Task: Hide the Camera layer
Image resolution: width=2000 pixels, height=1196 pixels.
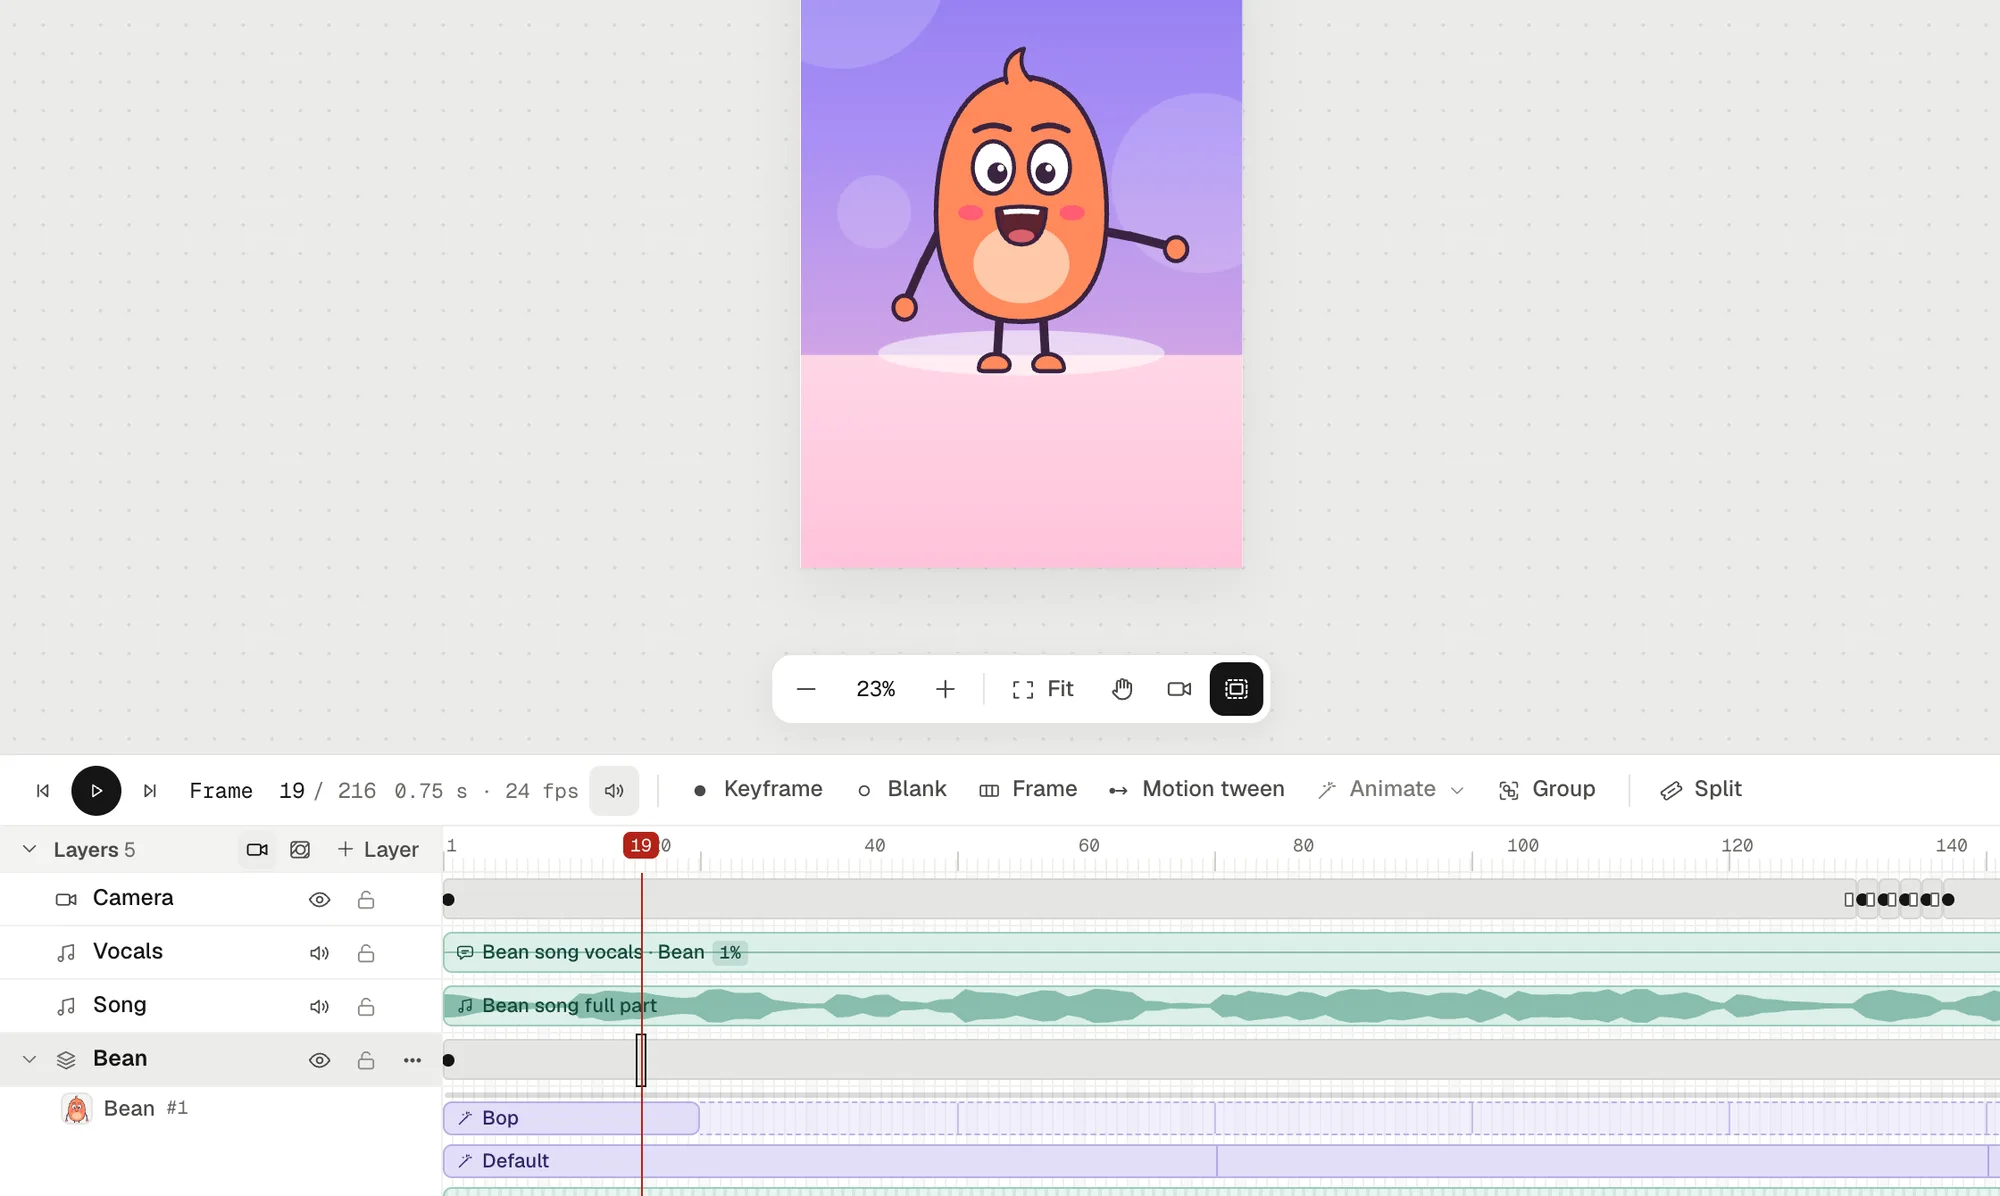Action: pos(319,900)
